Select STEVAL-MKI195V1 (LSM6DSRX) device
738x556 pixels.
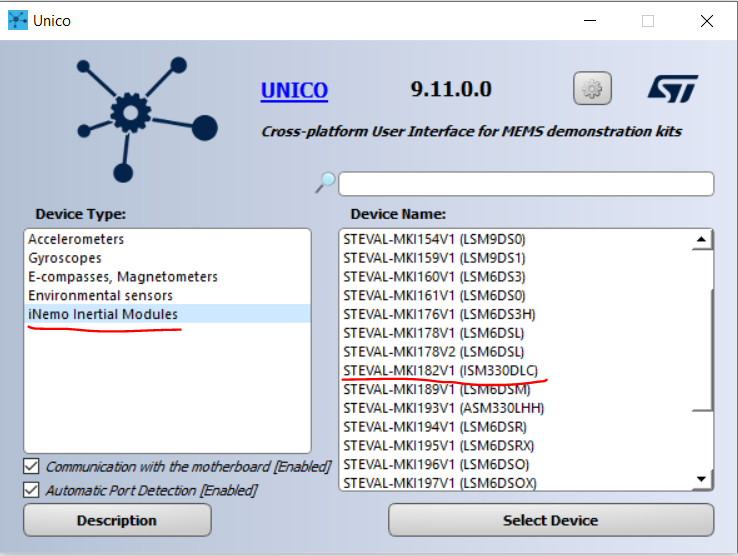515,445
